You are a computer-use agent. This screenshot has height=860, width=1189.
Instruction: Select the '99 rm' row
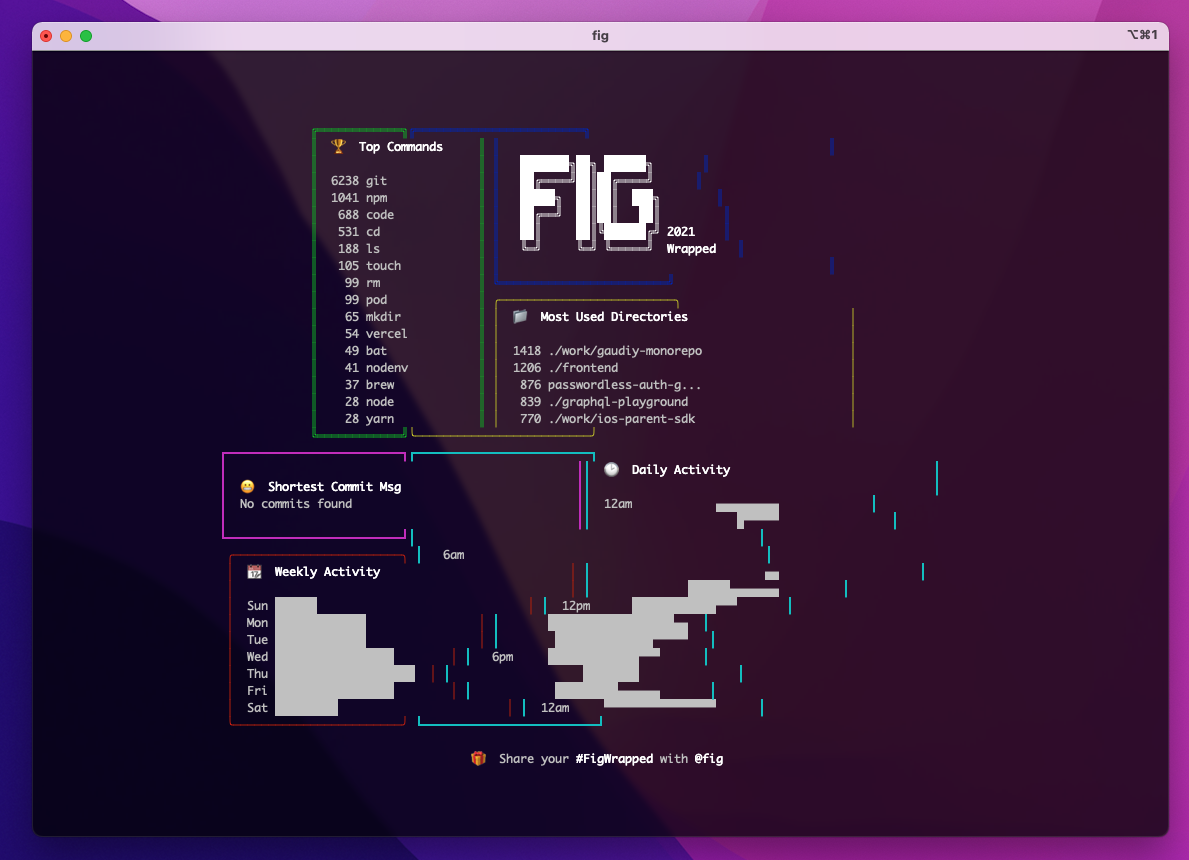[362, 282]
